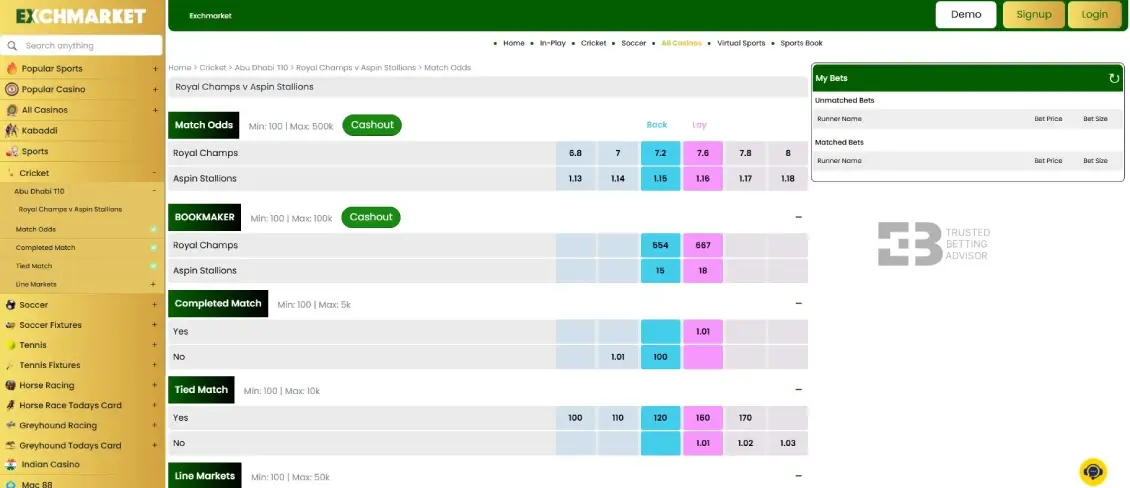This screenshot has height=488, width=1130.
Task: Open Abu Dhabi T10 in the breadcrumb
Action: coord(261,68)
